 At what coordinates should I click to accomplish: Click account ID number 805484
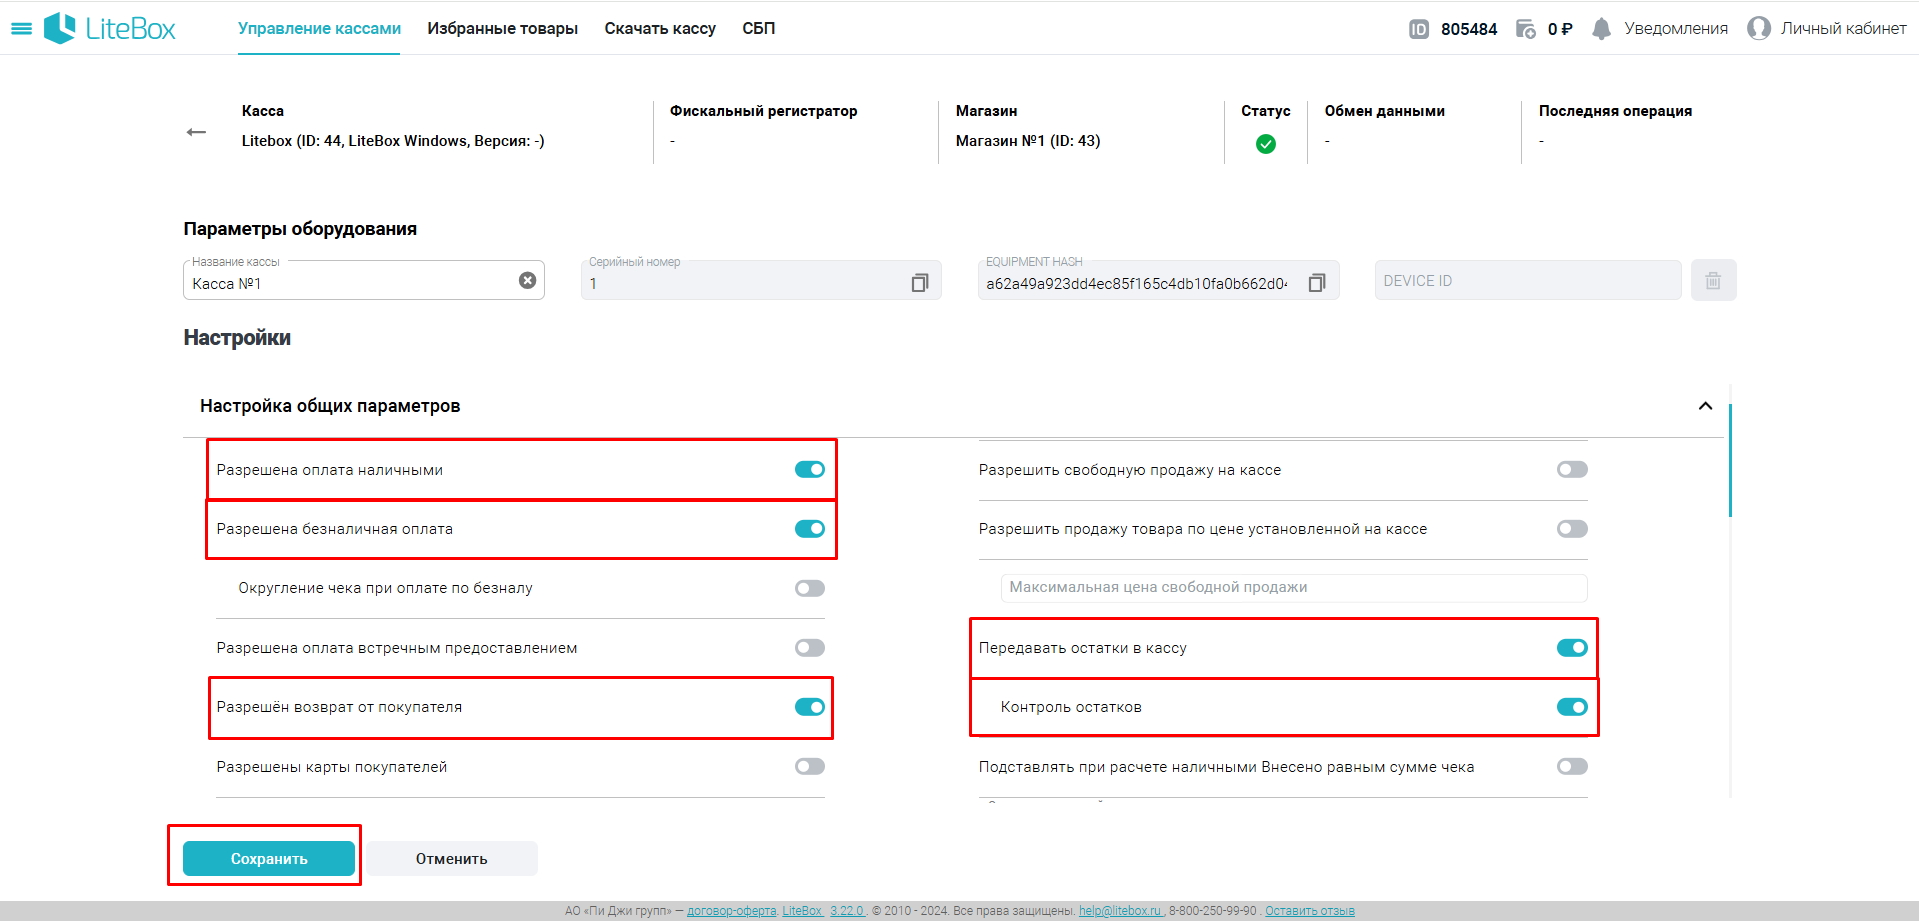click(1469, 29)
